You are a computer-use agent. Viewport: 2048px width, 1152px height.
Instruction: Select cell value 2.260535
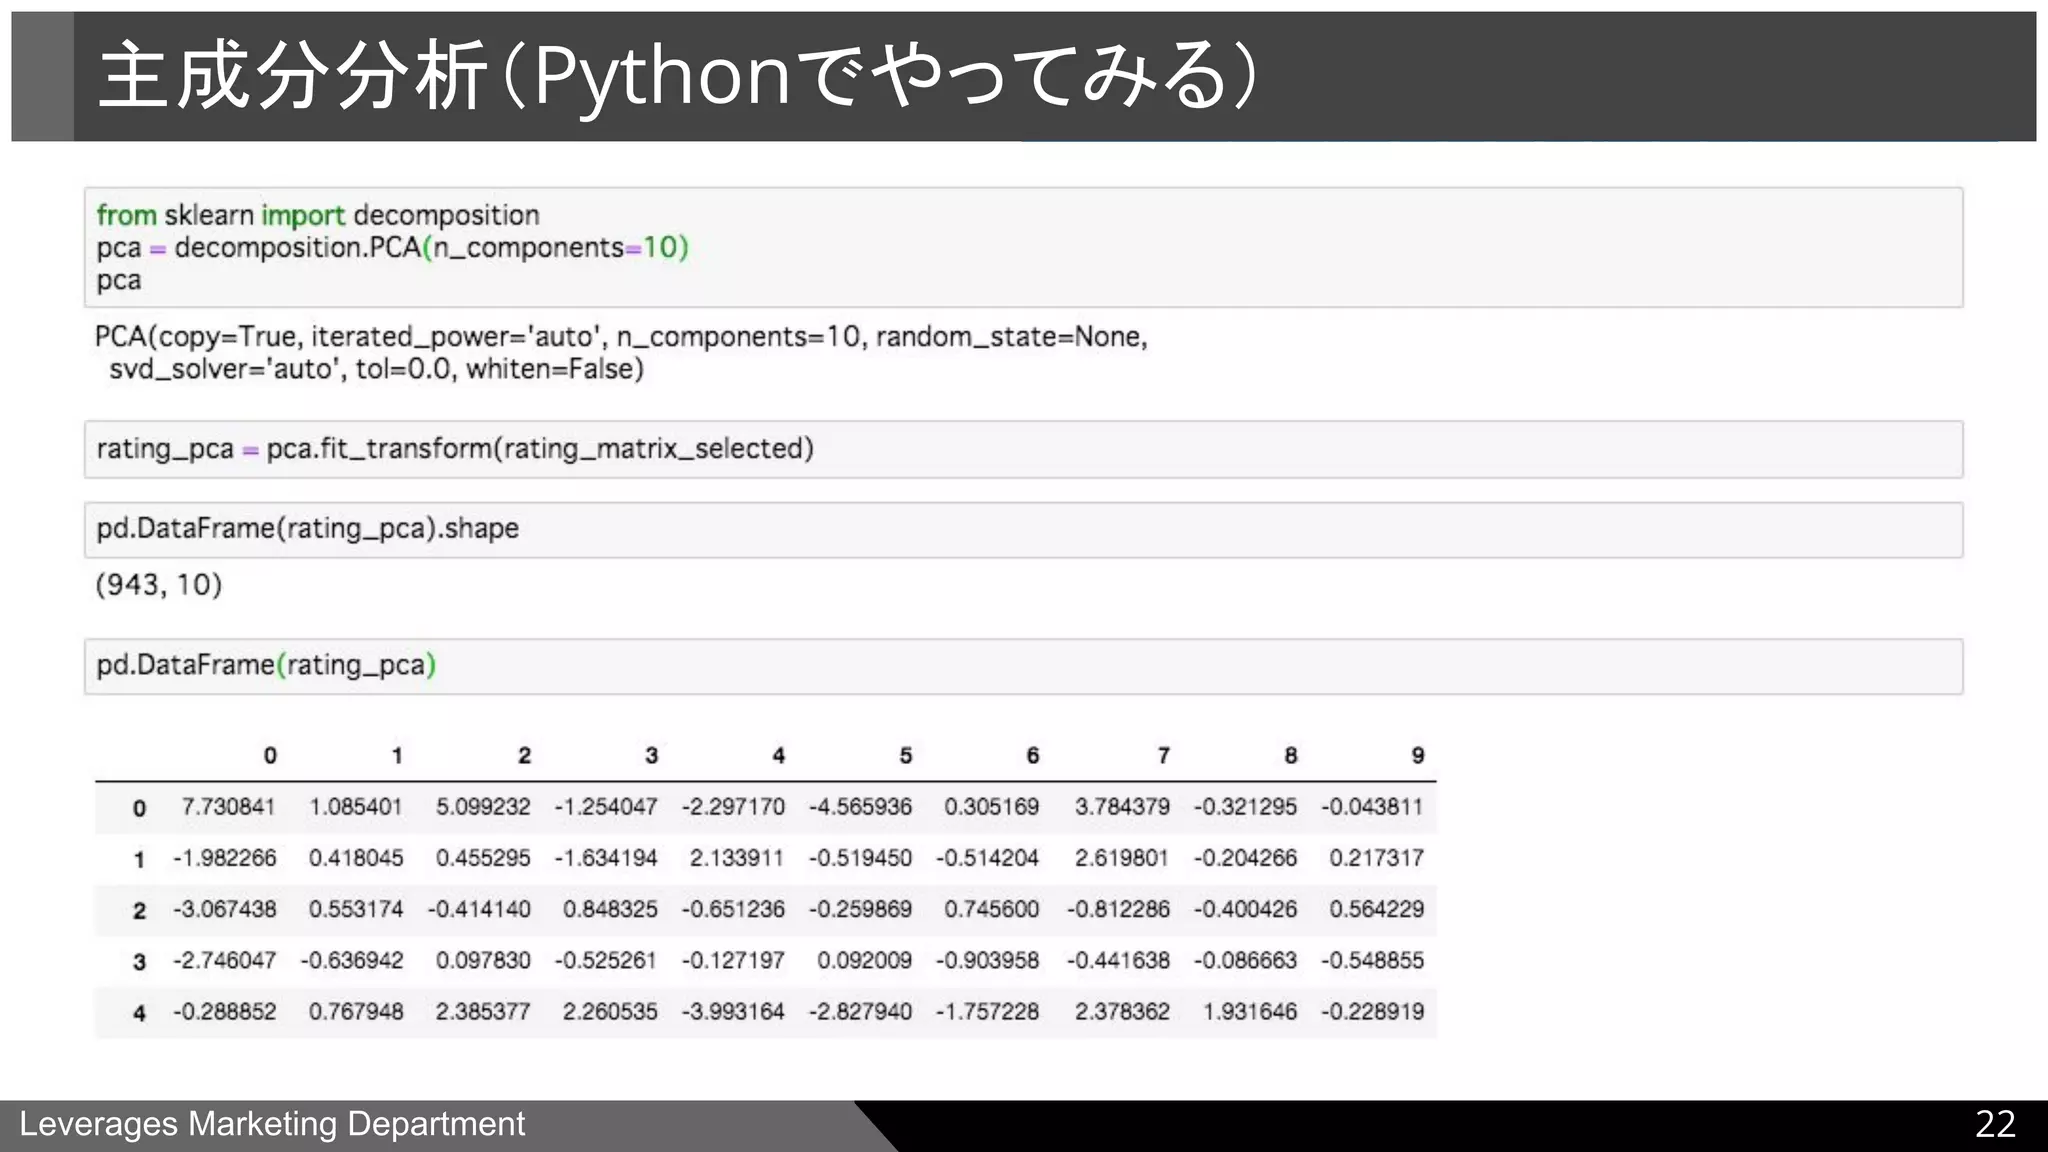pyautogui.click(x=610, y=1012)
